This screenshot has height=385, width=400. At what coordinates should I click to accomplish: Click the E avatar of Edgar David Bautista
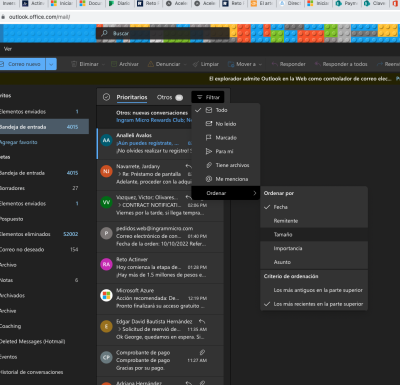tap(106, 326)
